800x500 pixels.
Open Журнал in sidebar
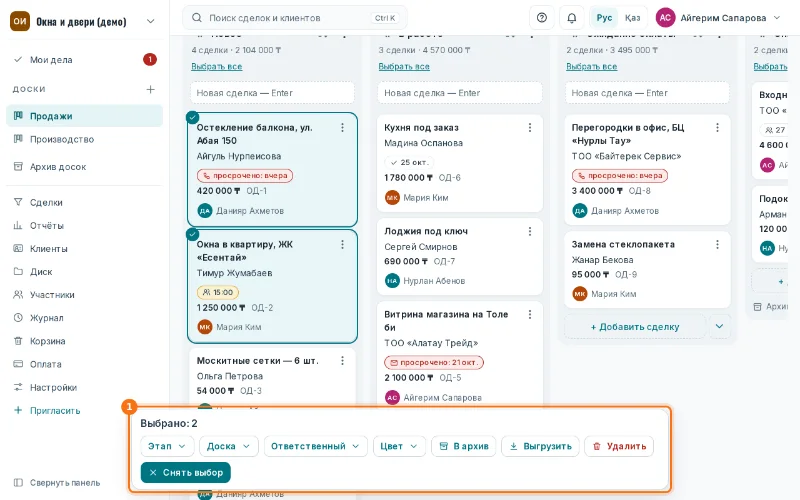(84, 318)
